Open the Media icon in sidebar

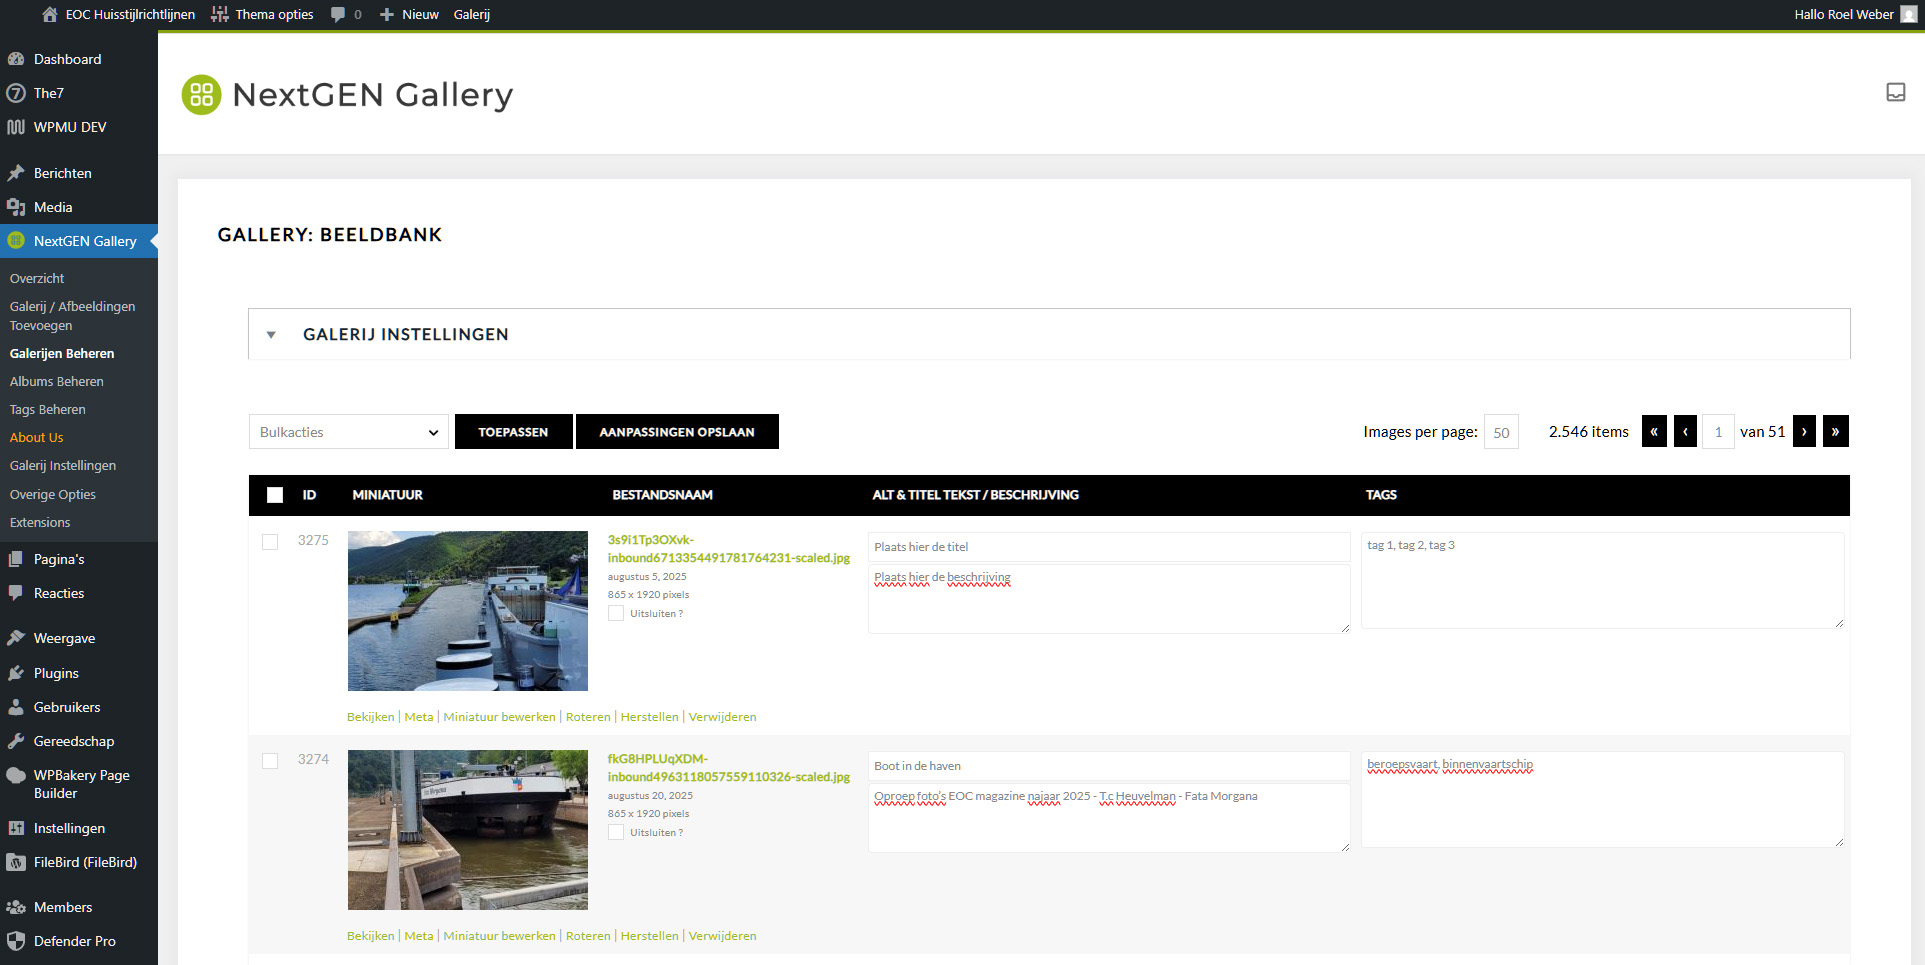pos(16,207)
